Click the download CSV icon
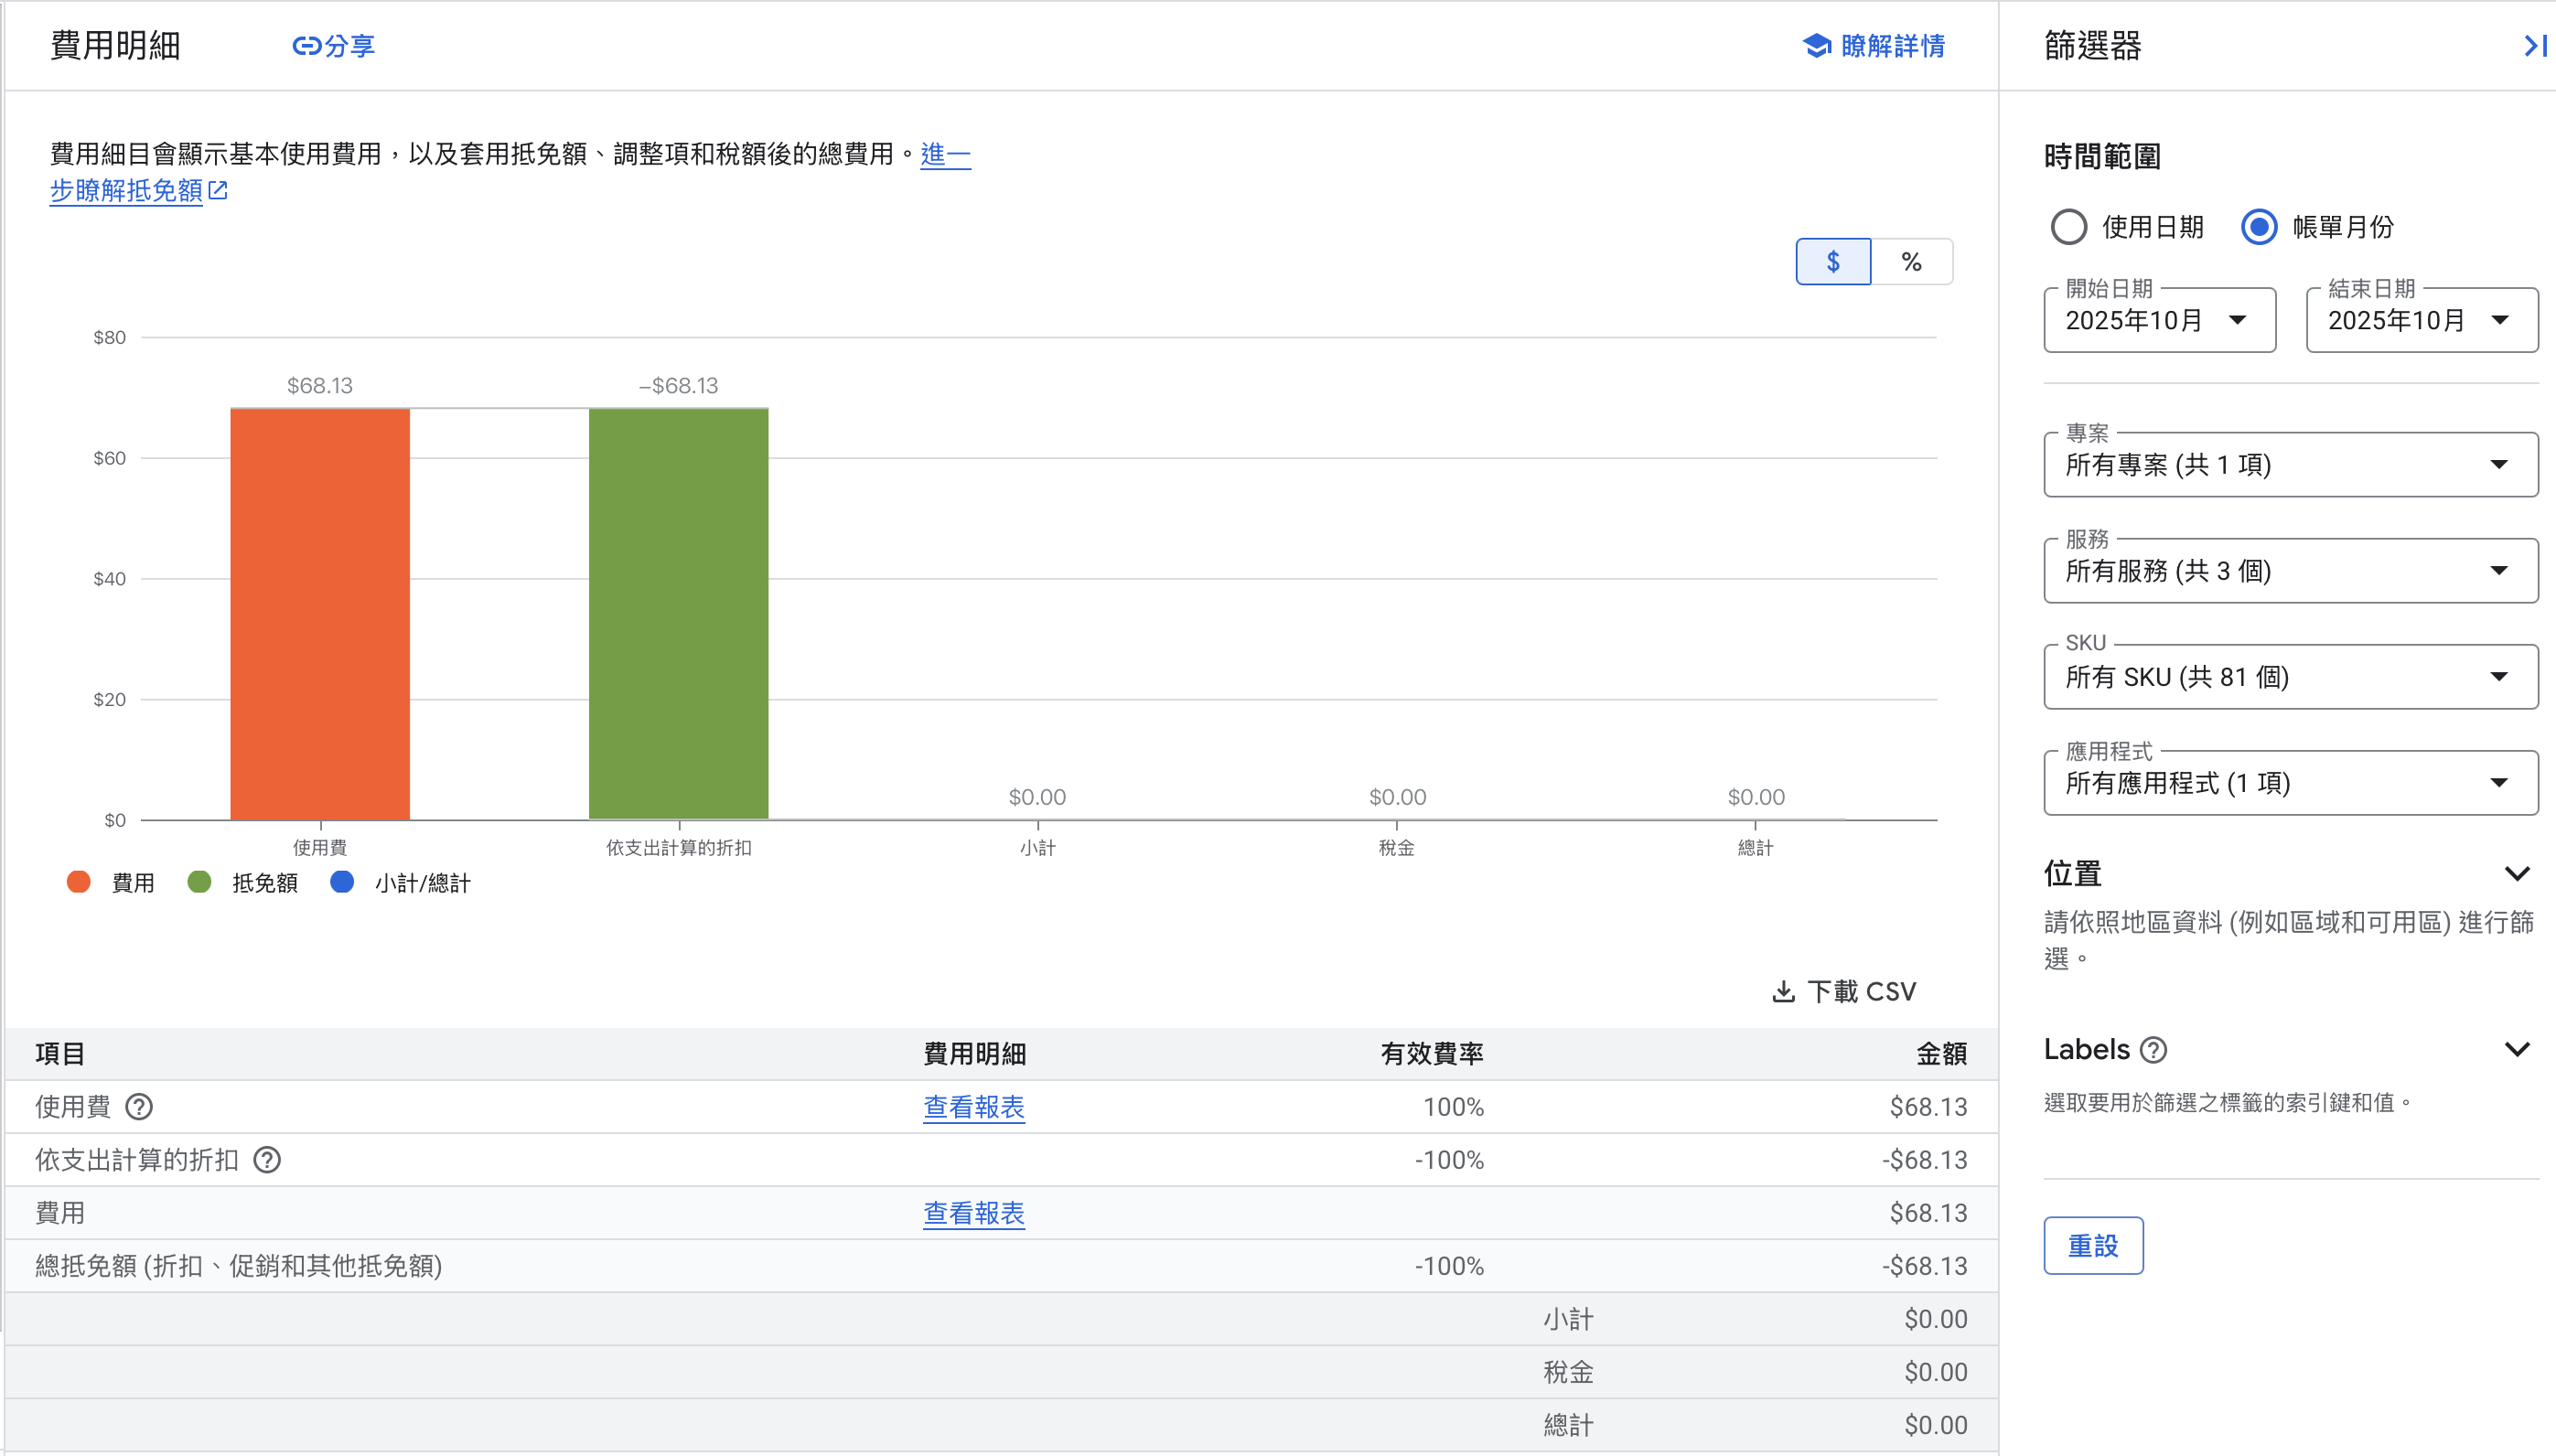 (x=1783, y=992)
